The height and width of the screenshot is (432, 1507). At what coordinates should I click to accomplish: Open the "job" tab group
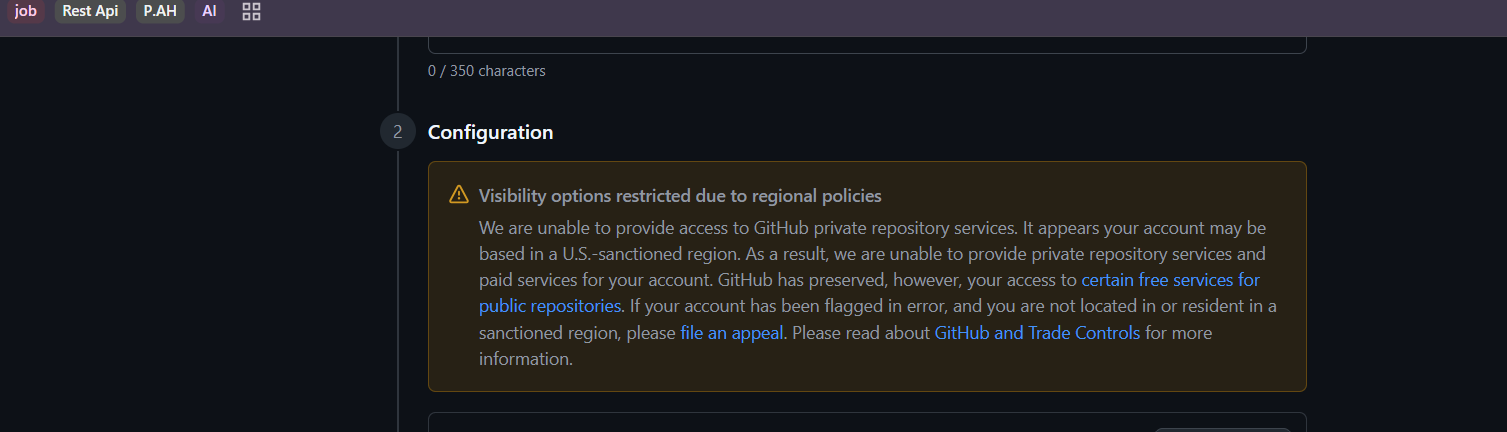click(25, 12)
